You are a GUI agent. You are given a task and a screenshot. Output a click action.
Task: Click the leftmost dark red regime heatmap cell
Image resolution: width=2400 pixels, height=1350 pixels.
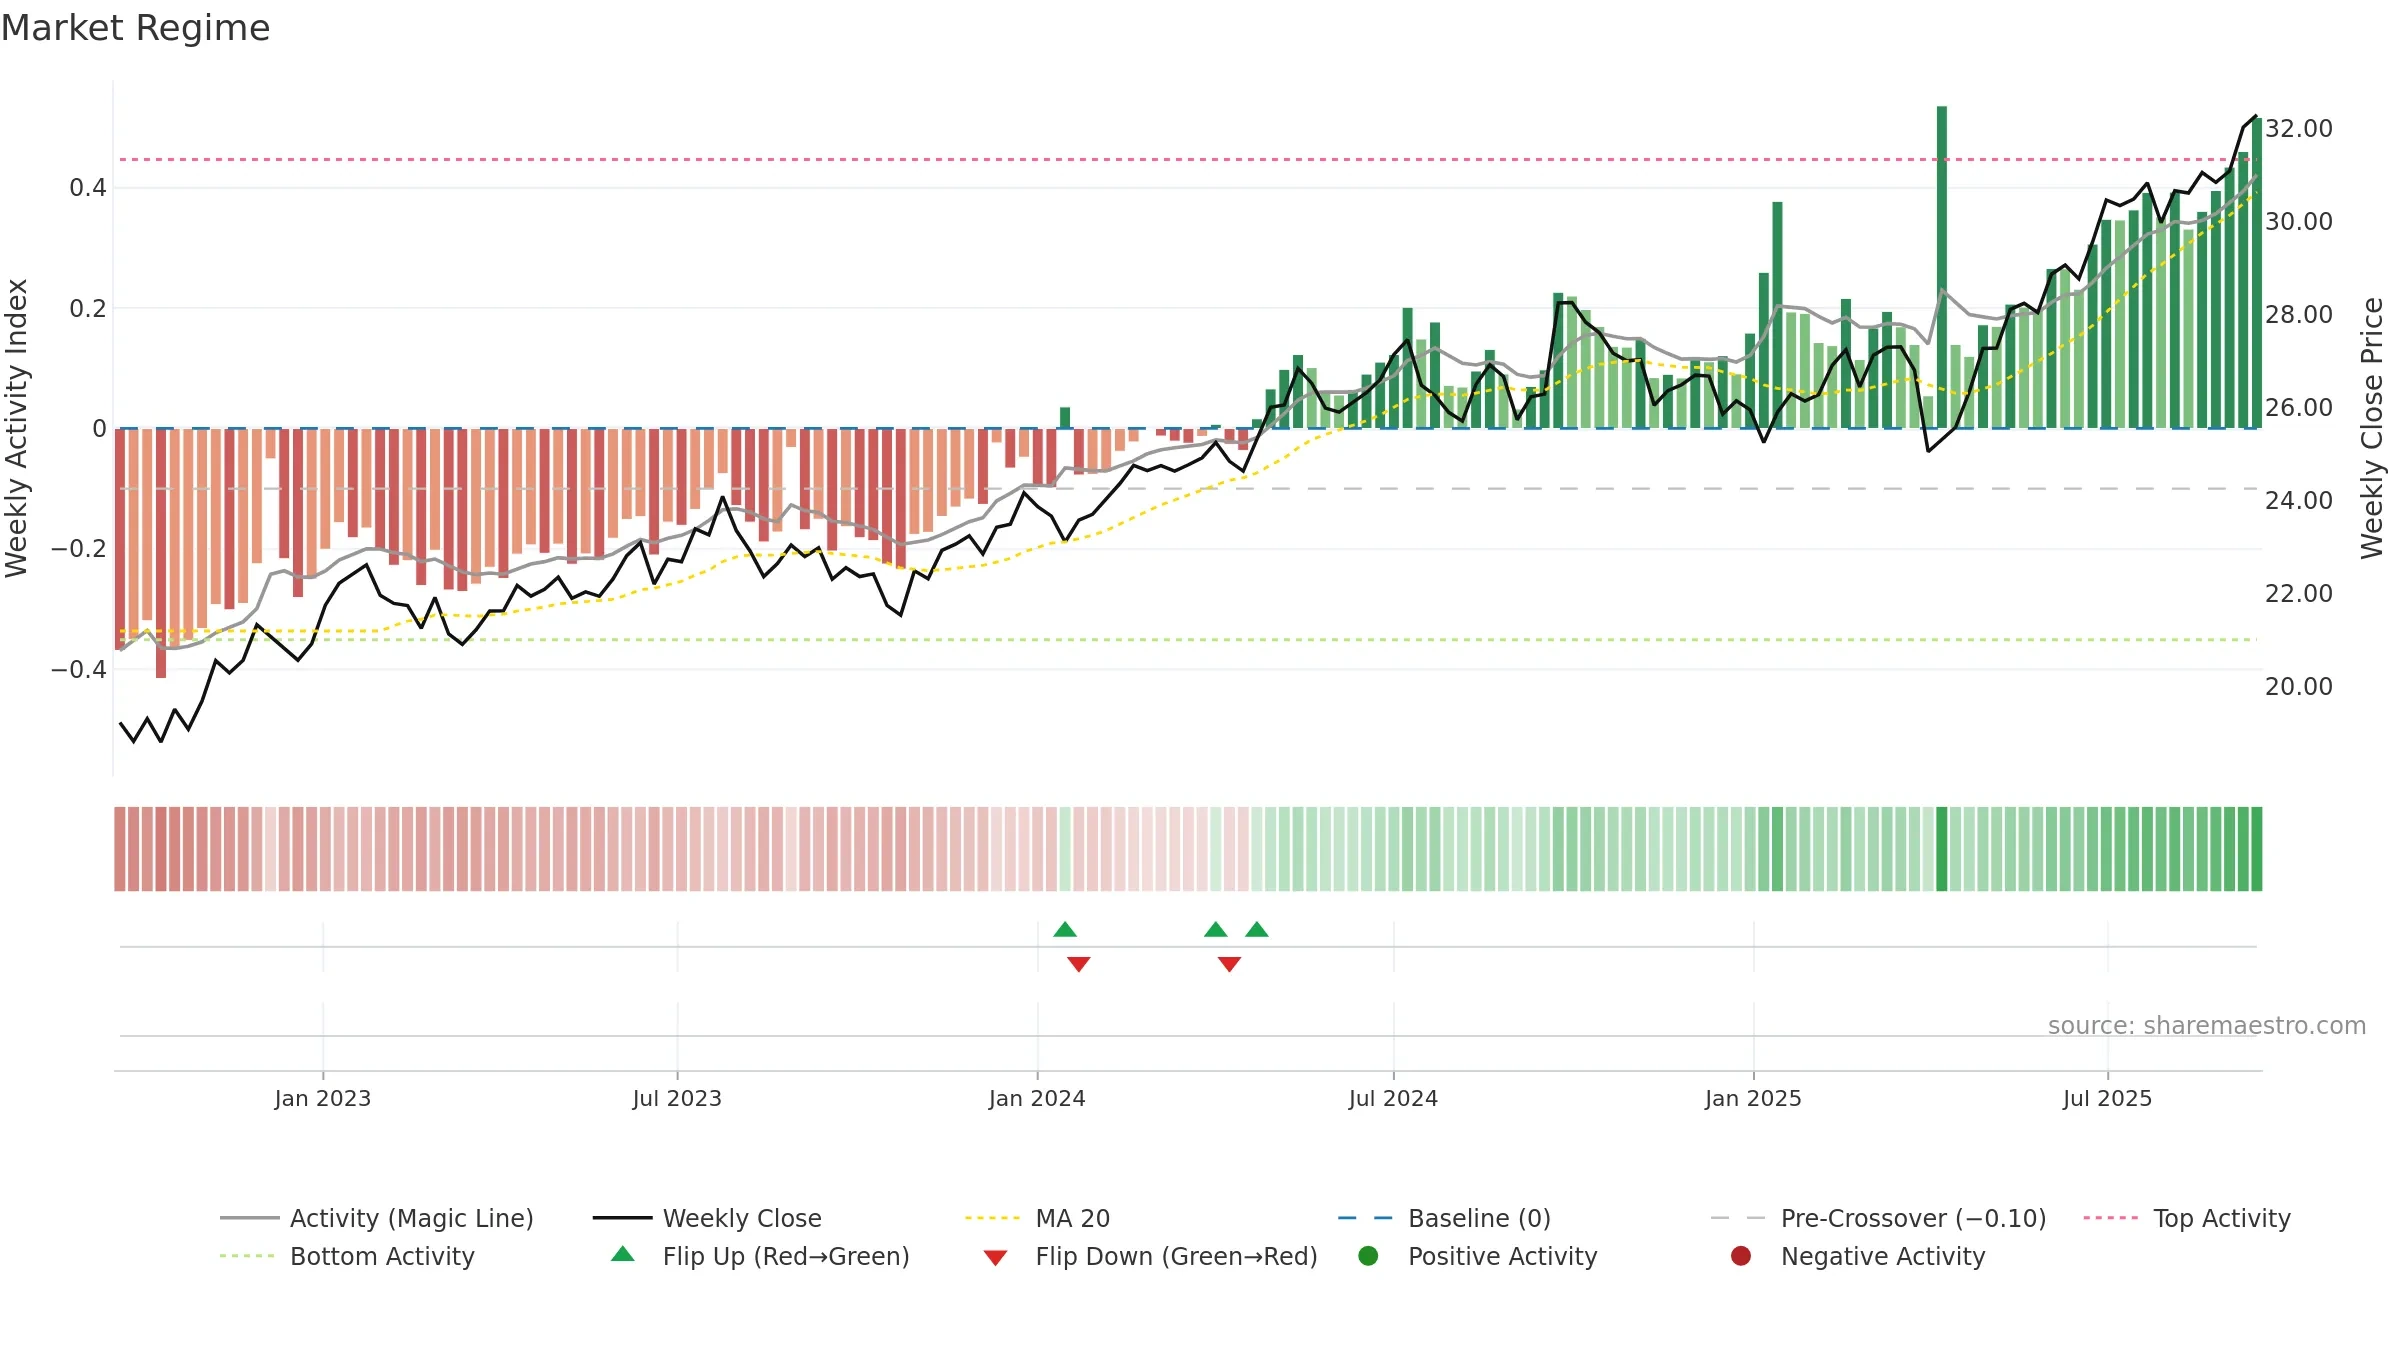coord(120,849)
